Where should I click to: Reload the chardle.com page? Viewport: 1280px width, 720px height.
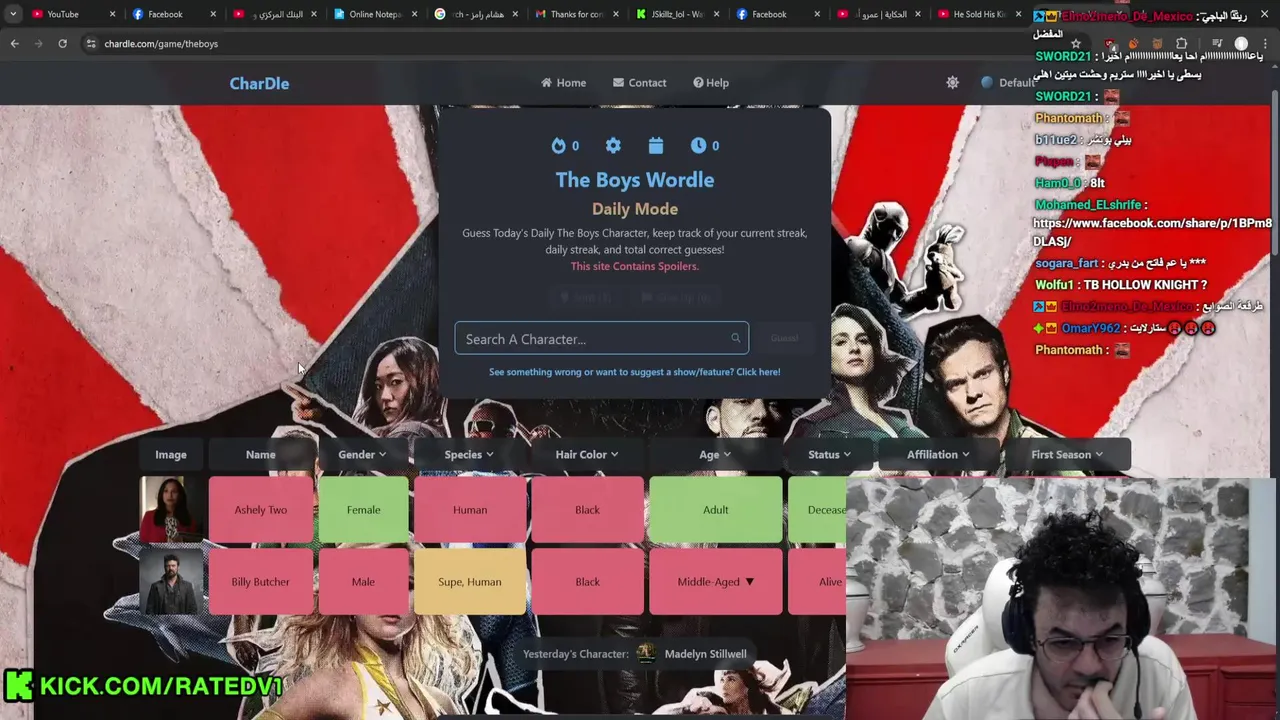(x=62, y=44)
